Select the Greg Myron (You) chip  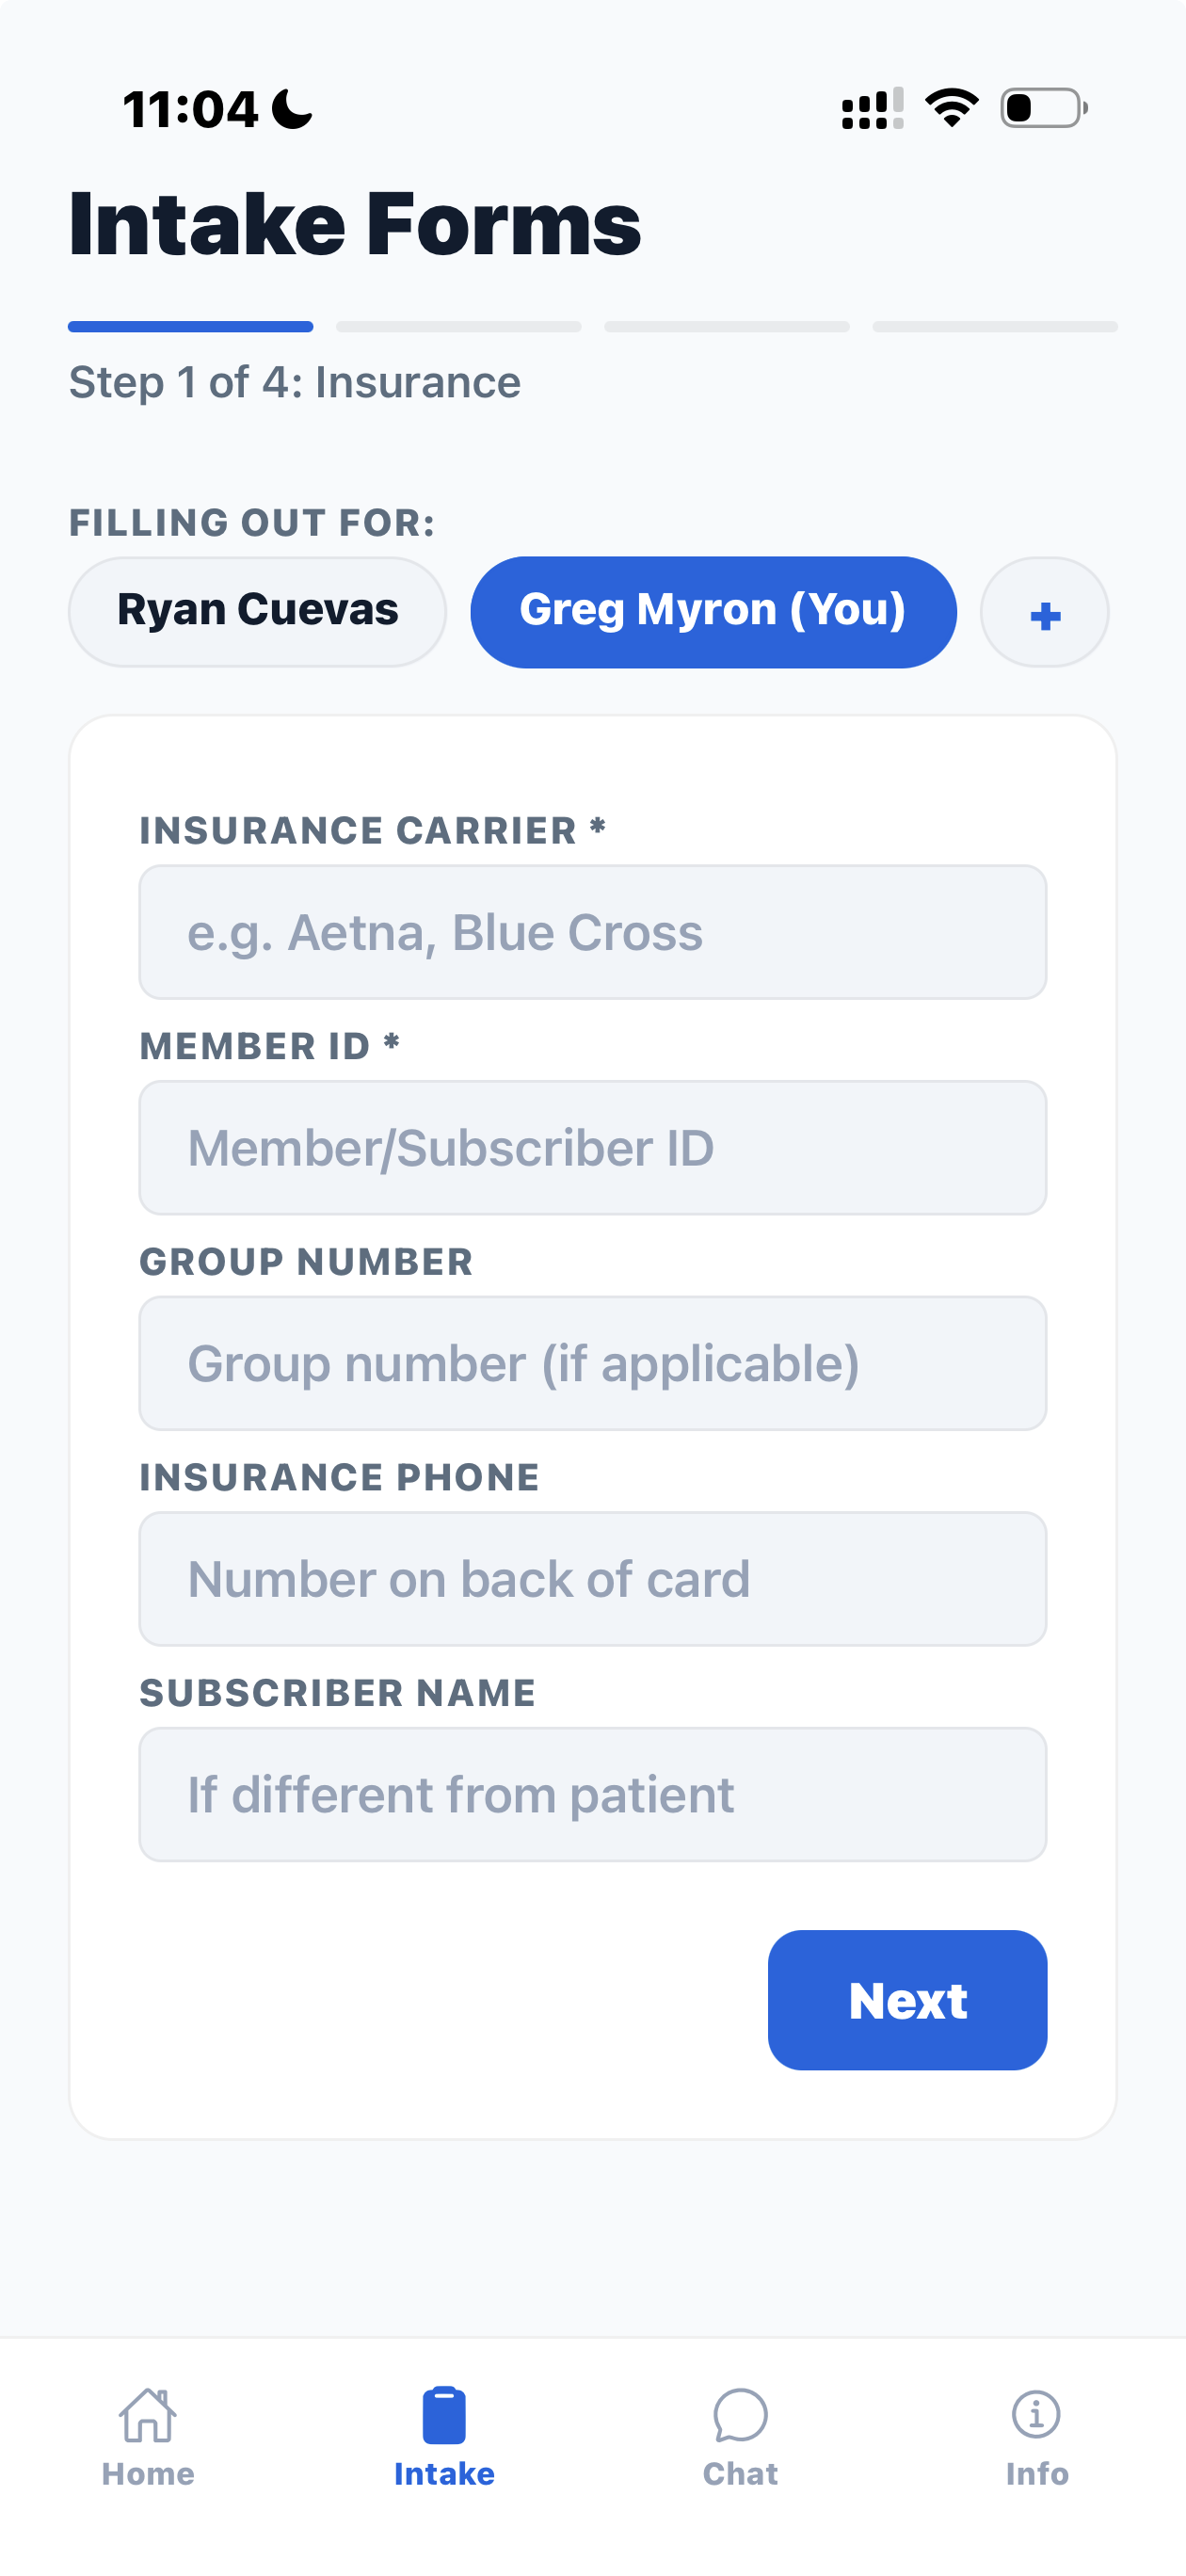[x=713, y=610]
